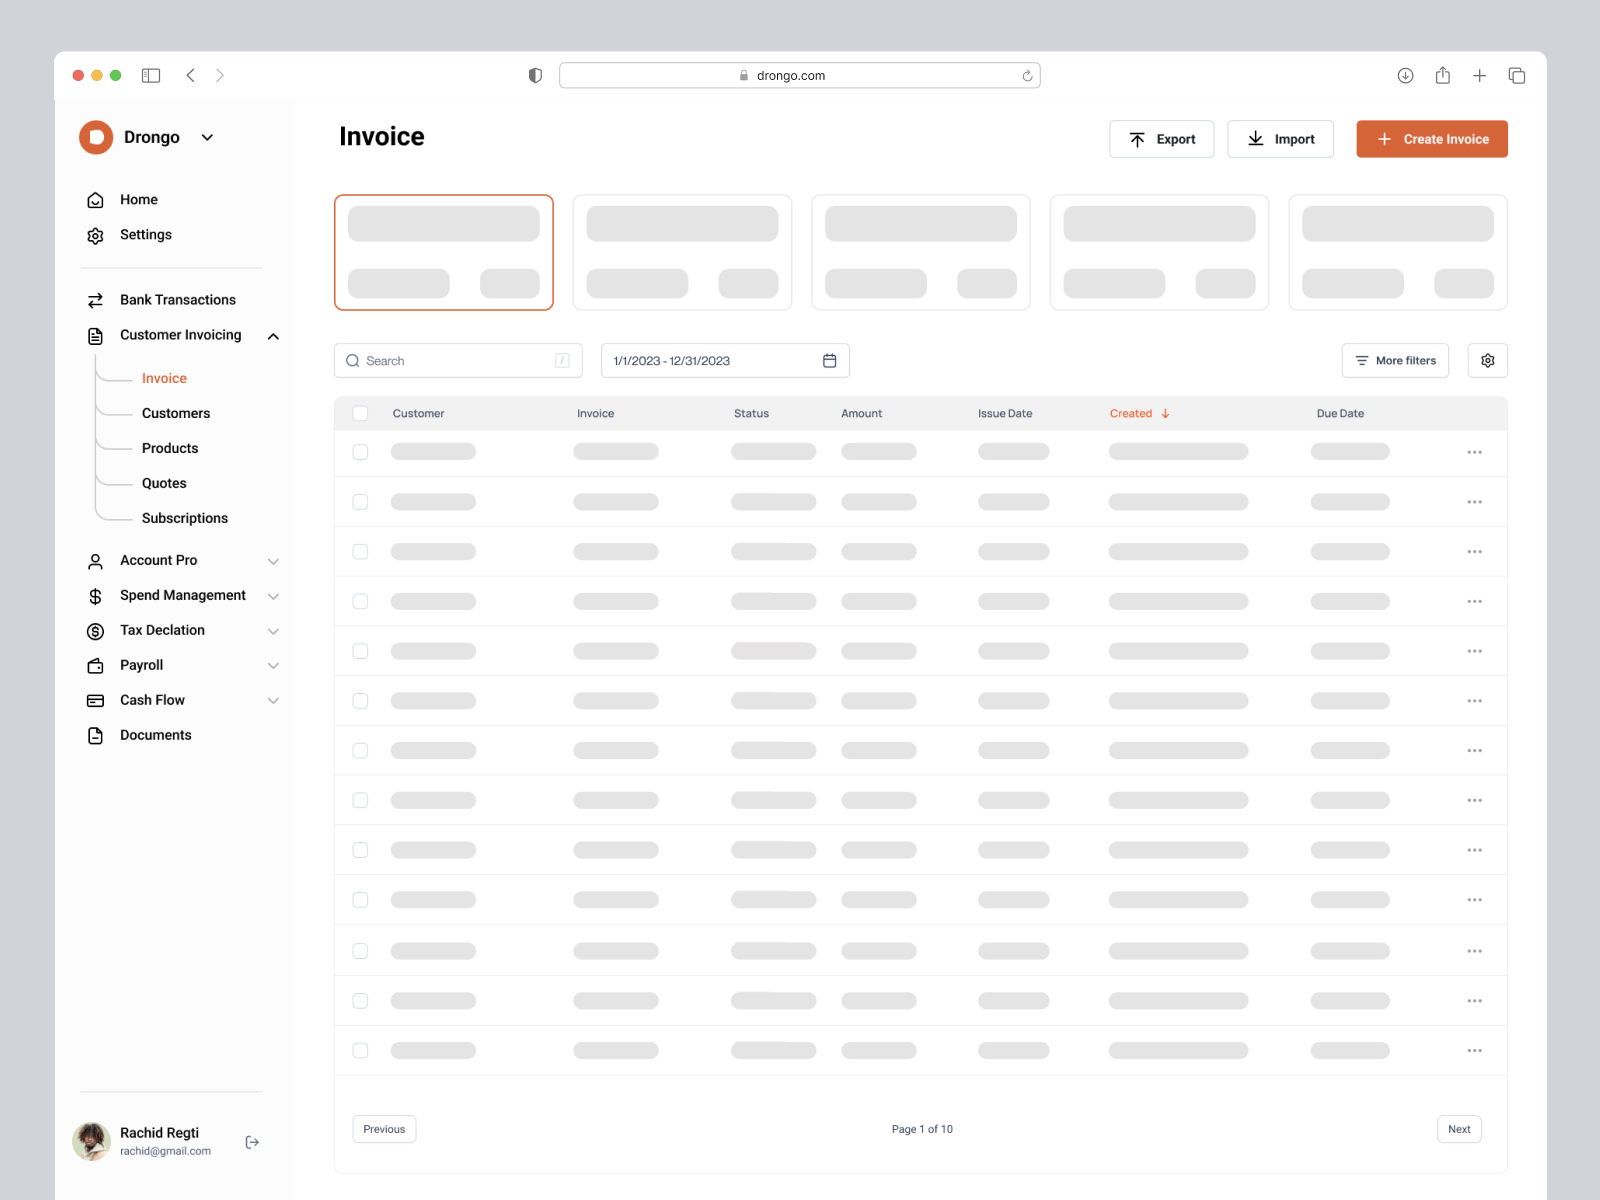Check the checkbox on the last invoice row
Viewport: 1600px width, 1200px height.
click(x=360, y=1050)
